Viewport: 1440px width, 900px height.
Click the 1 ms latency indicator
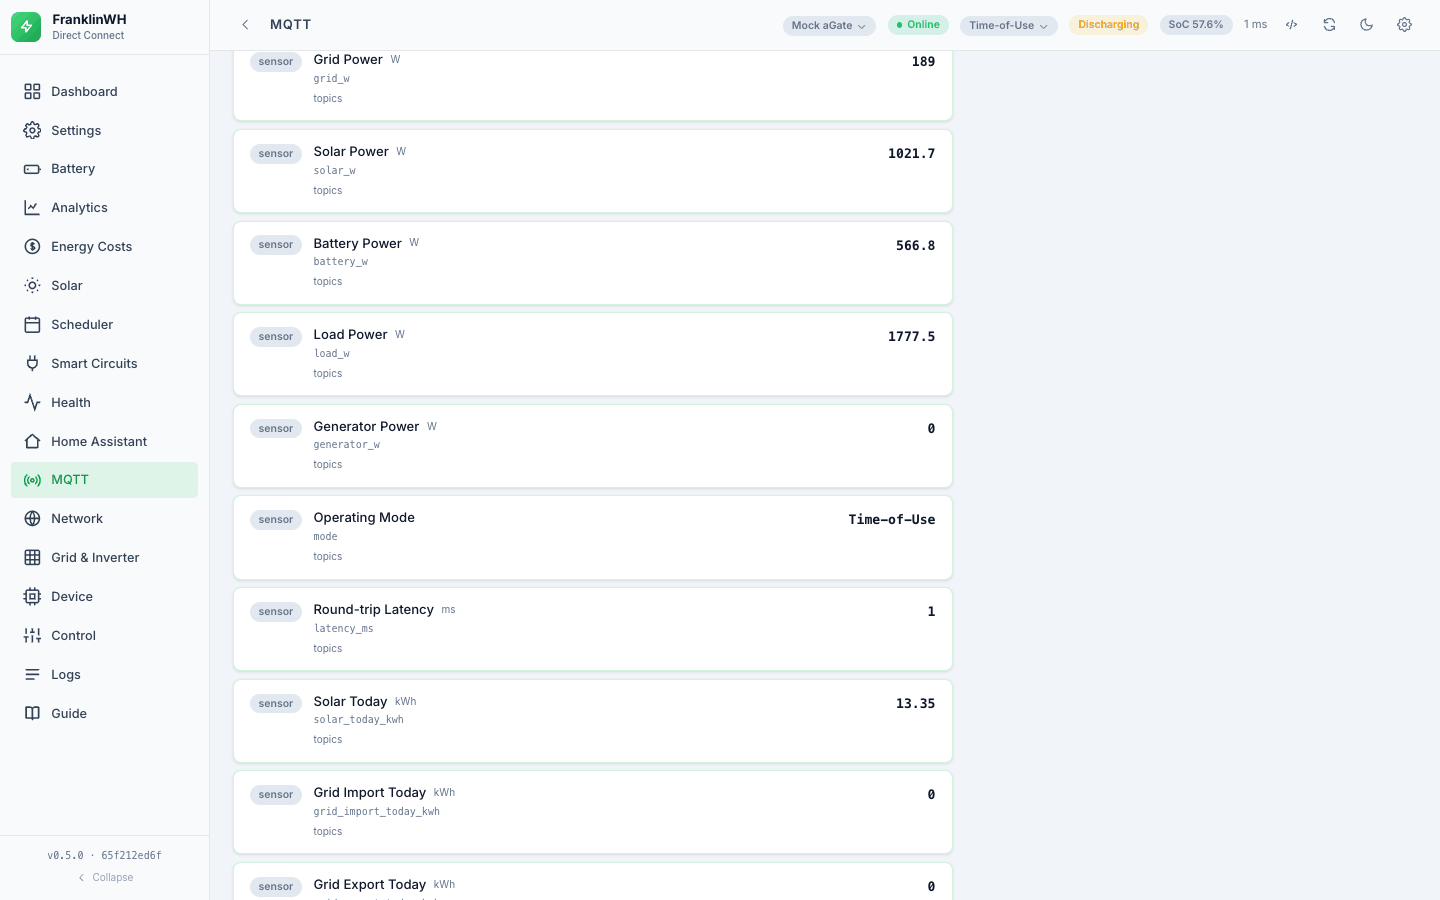1255,25
